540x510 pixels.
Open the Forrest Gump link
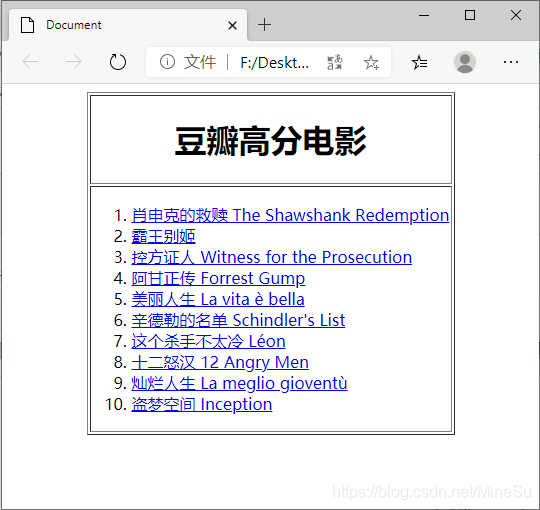[x=218, y=278]
